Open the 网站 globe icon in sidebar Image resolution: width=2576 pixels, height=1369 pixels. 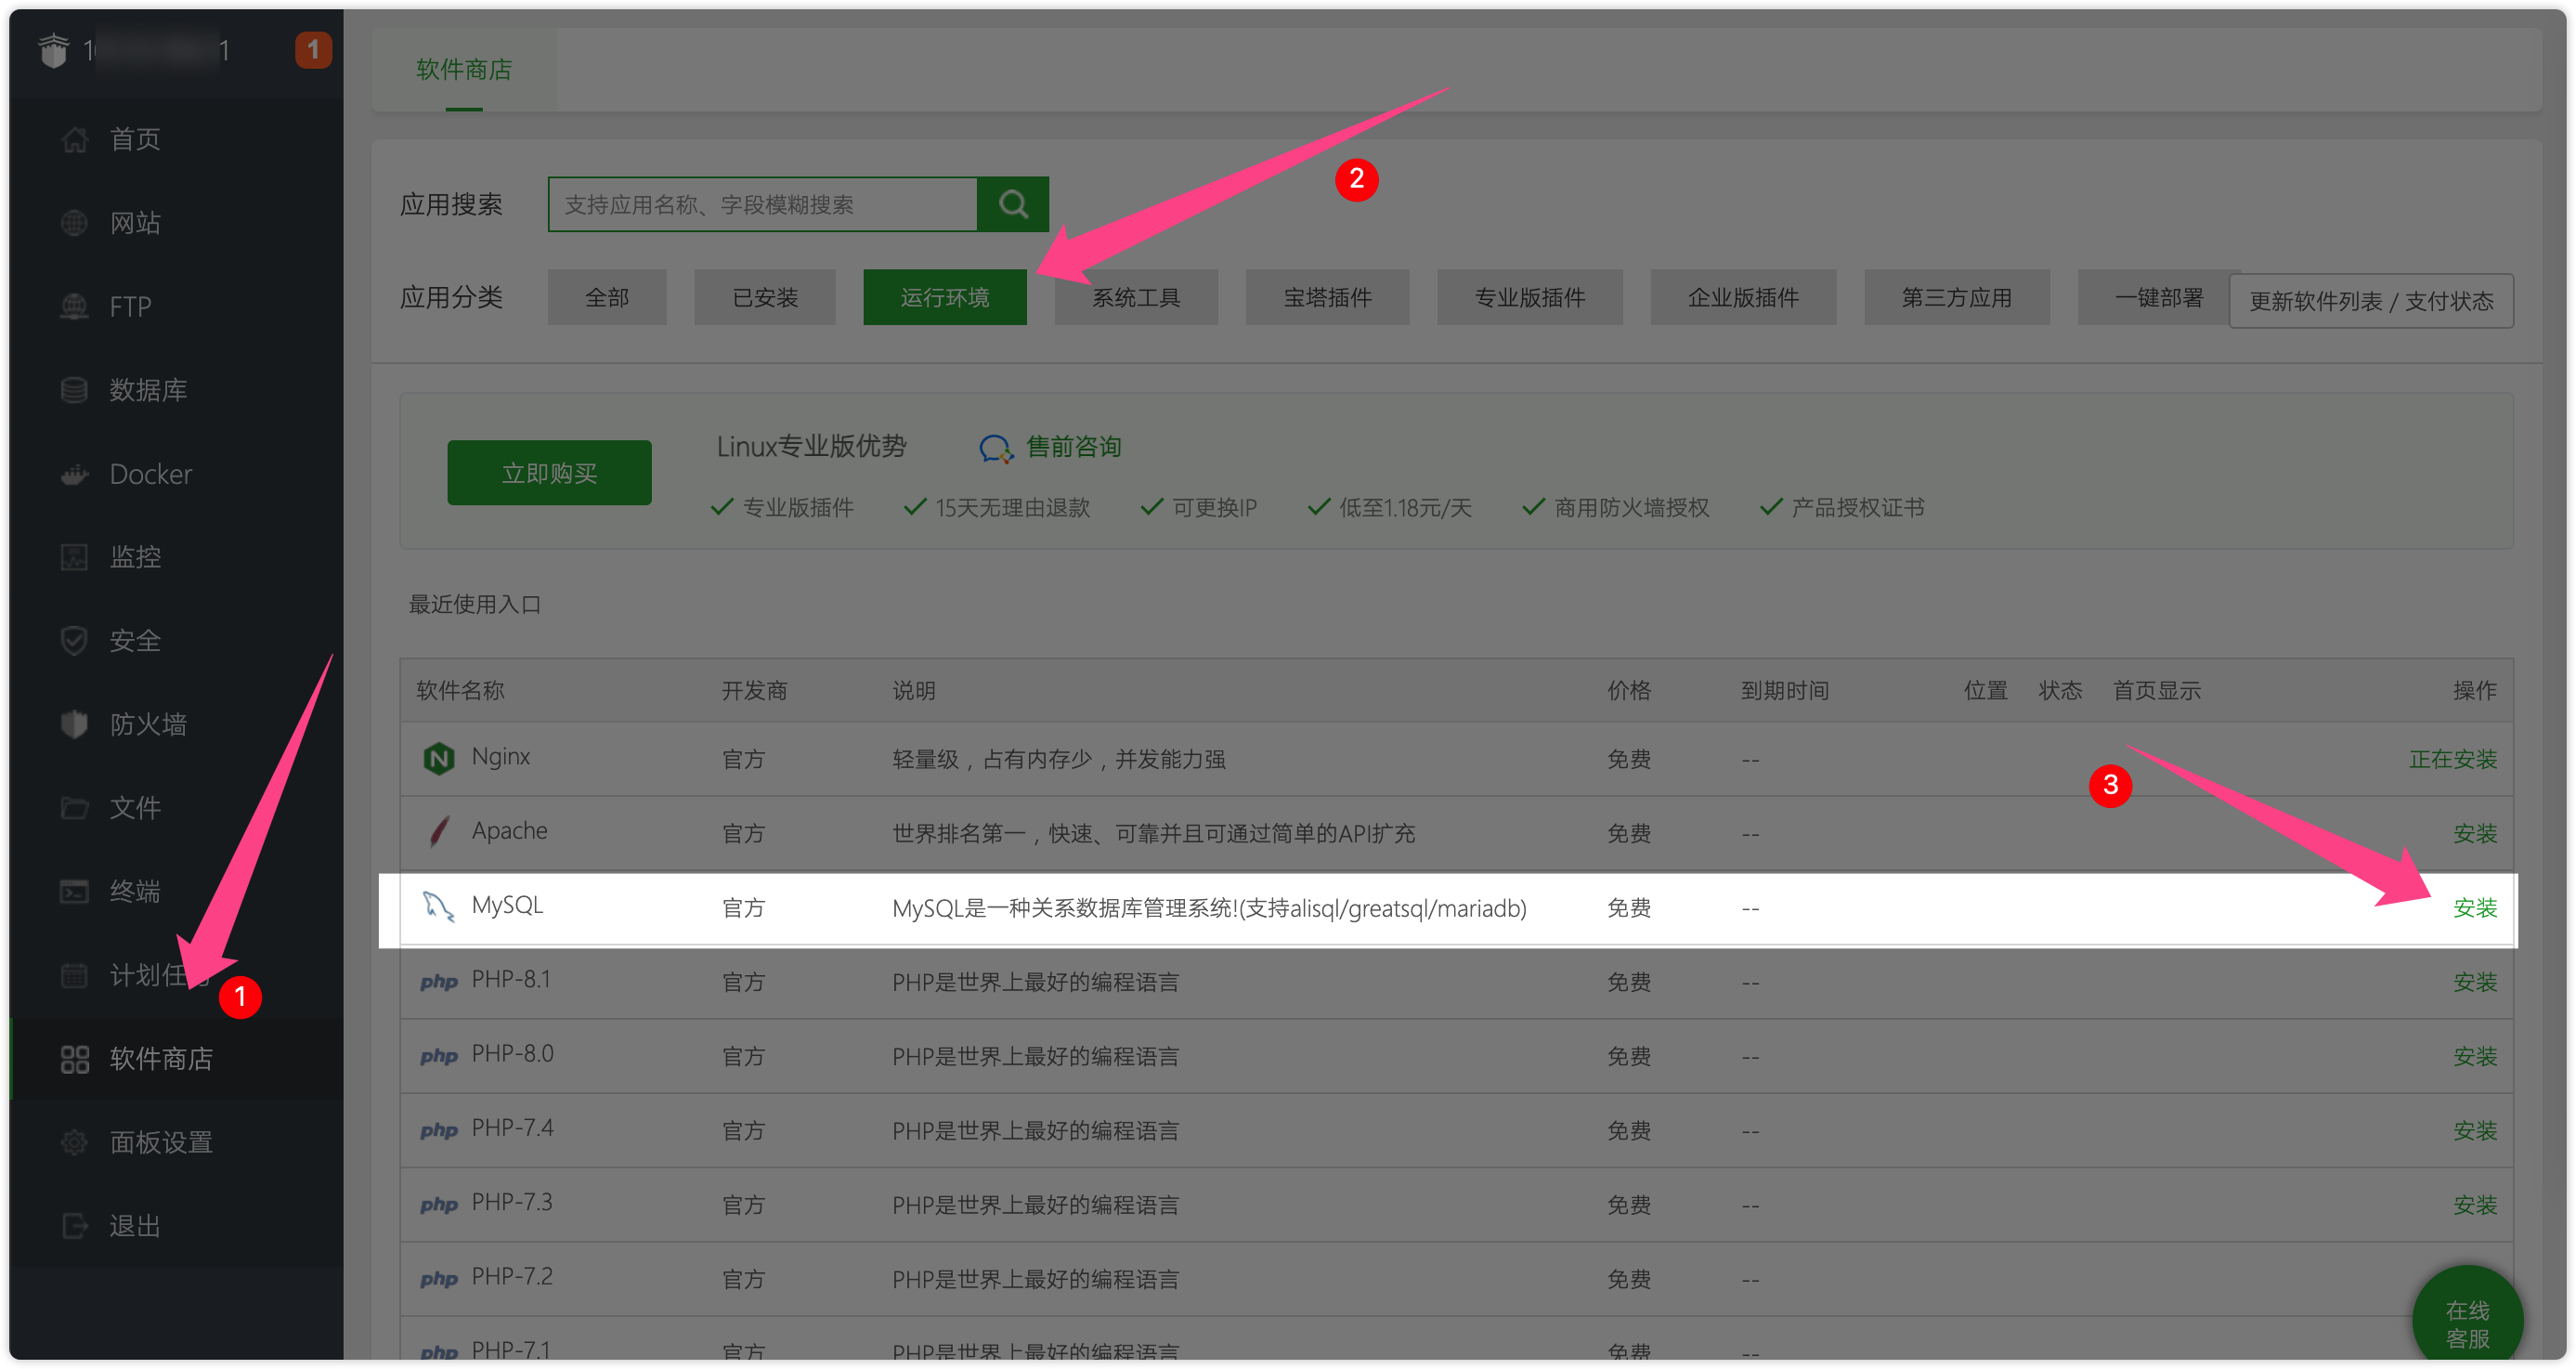(74, 223)
